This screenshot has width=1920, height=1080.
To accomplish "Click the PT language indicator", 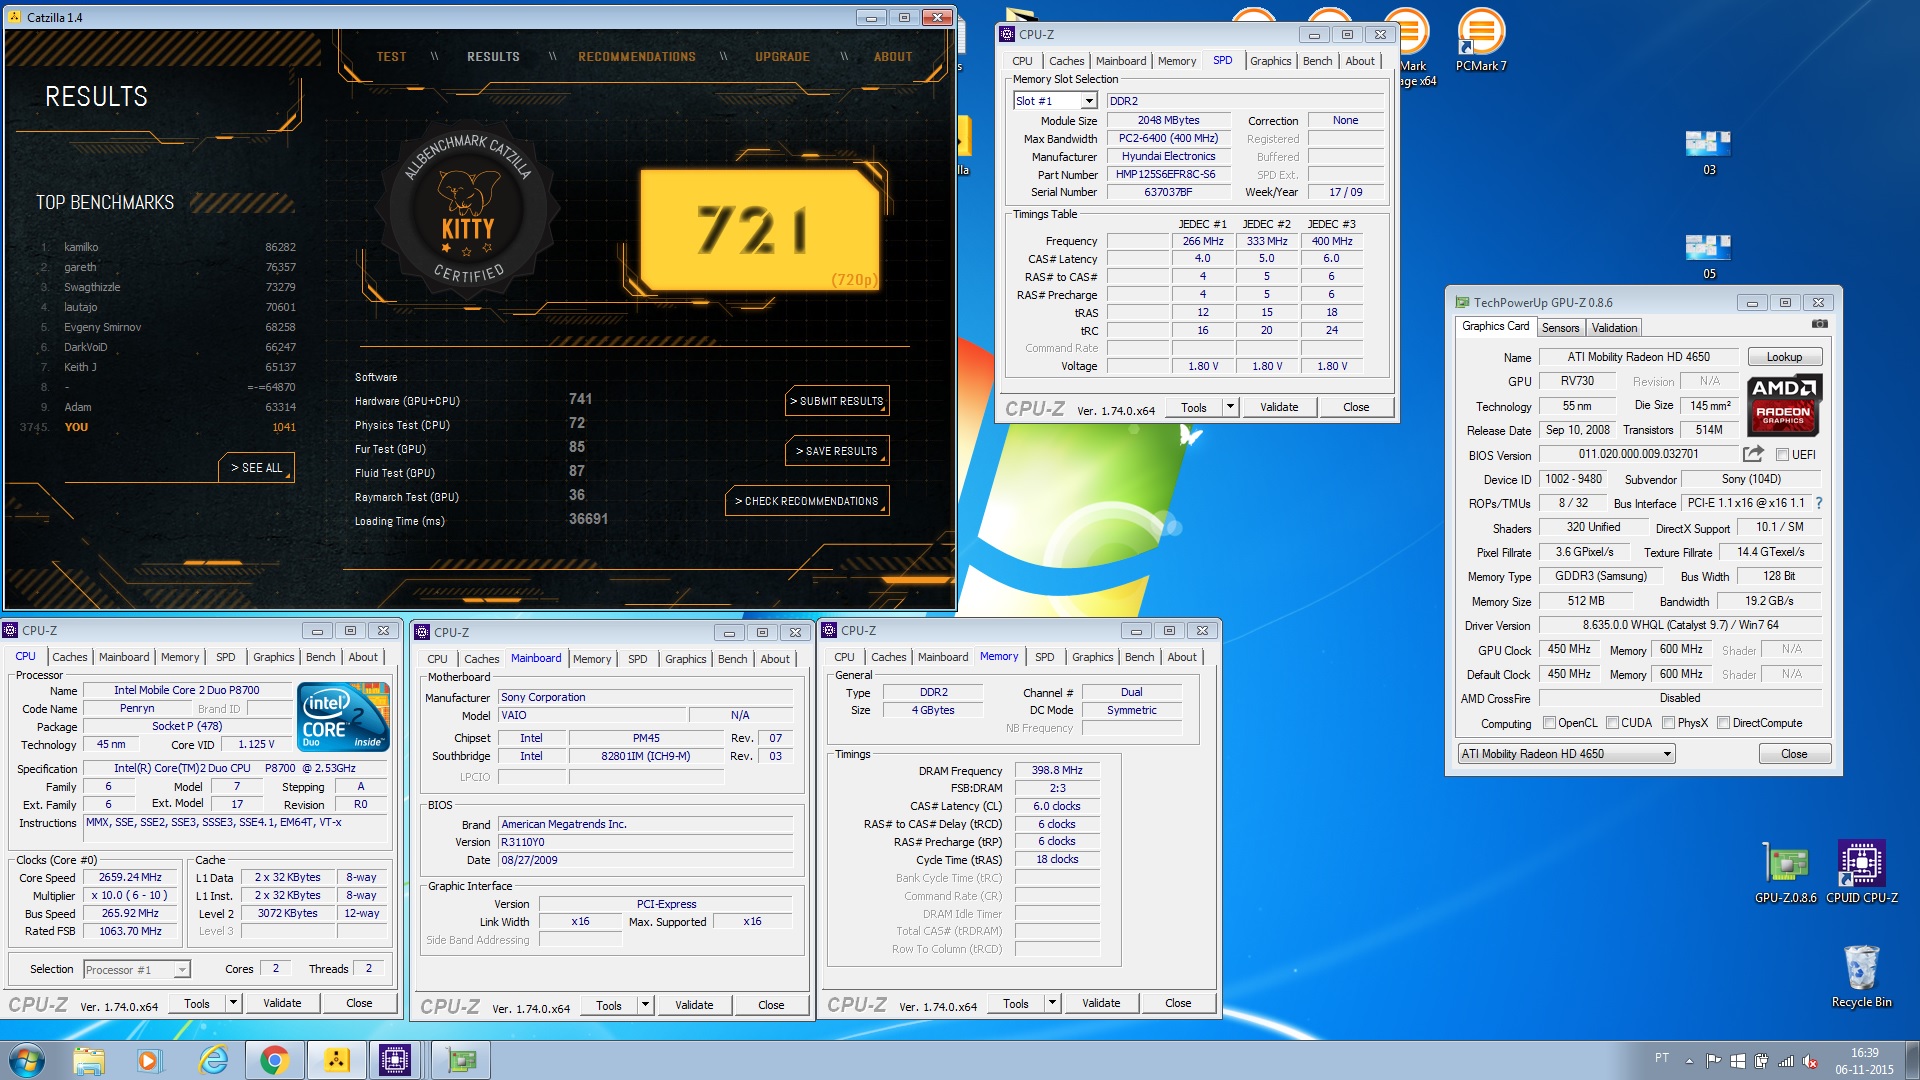I will pos(1661,1058).
